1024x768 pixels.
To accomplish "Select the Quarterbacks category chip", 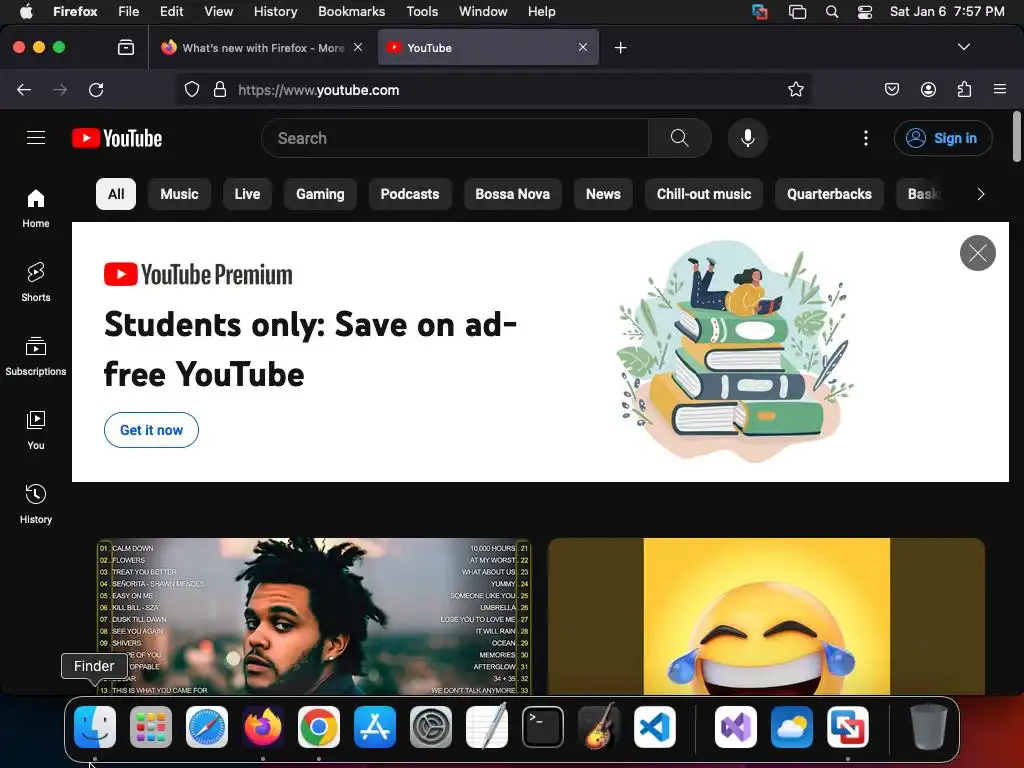I will (x=829, y=194).
